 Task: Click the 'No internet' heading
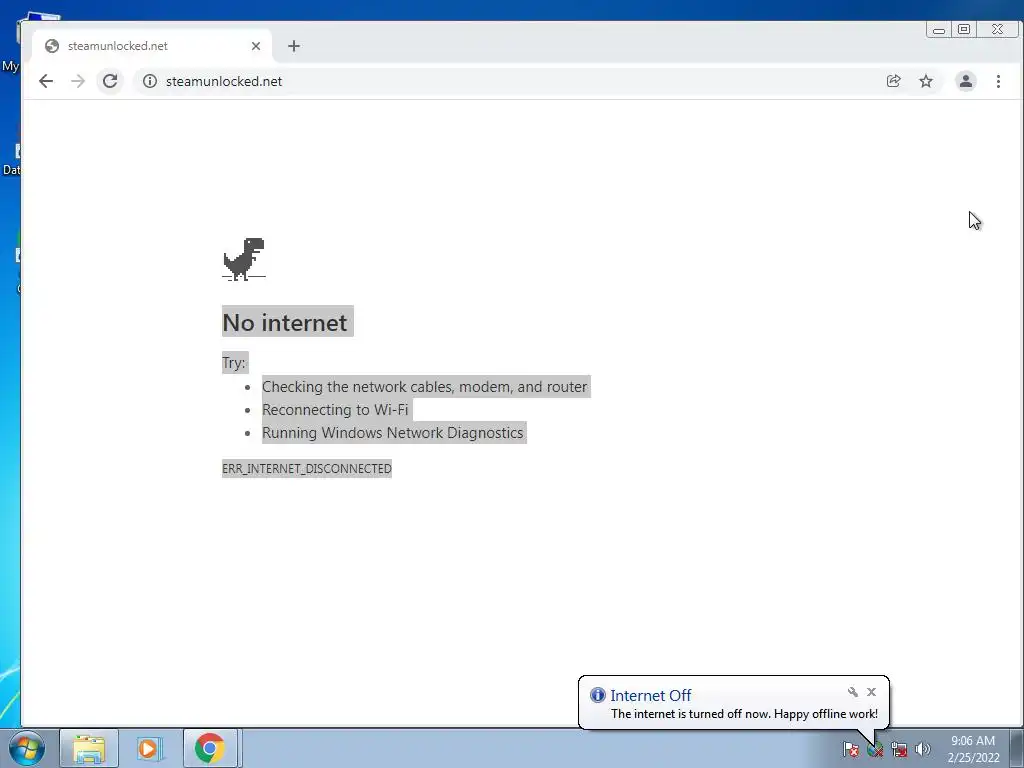pos(285,323)
